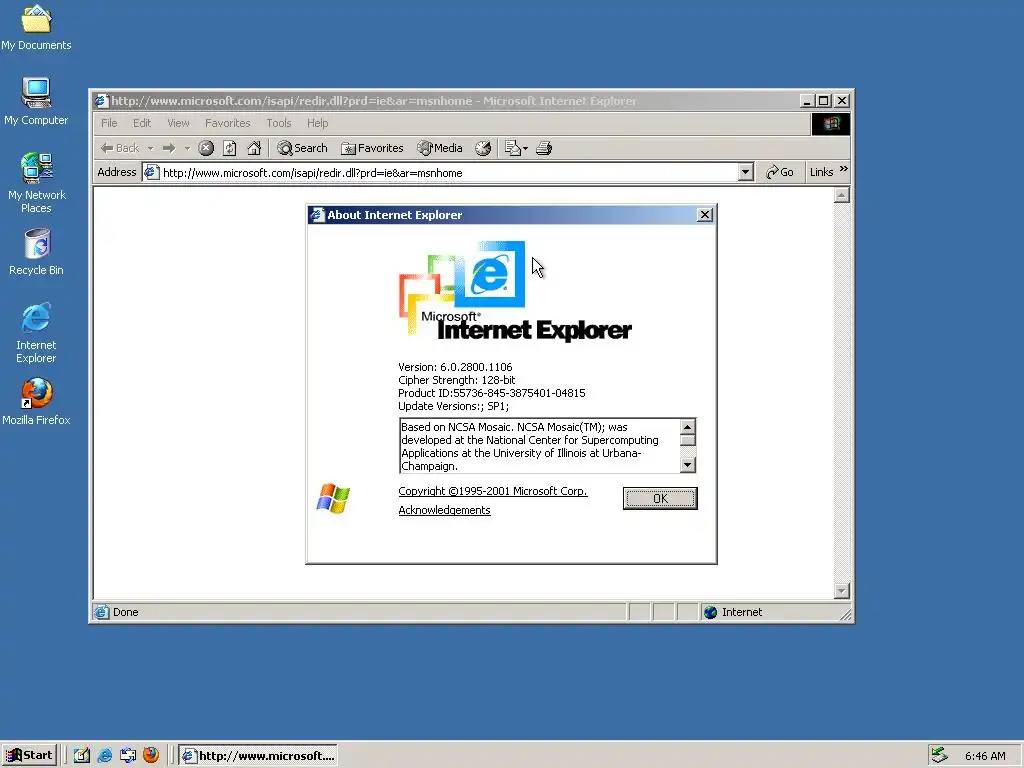This screenshot has width=1024, height=768.
Task: Go to the Home page icon
Action: click(x=254, y=148)
